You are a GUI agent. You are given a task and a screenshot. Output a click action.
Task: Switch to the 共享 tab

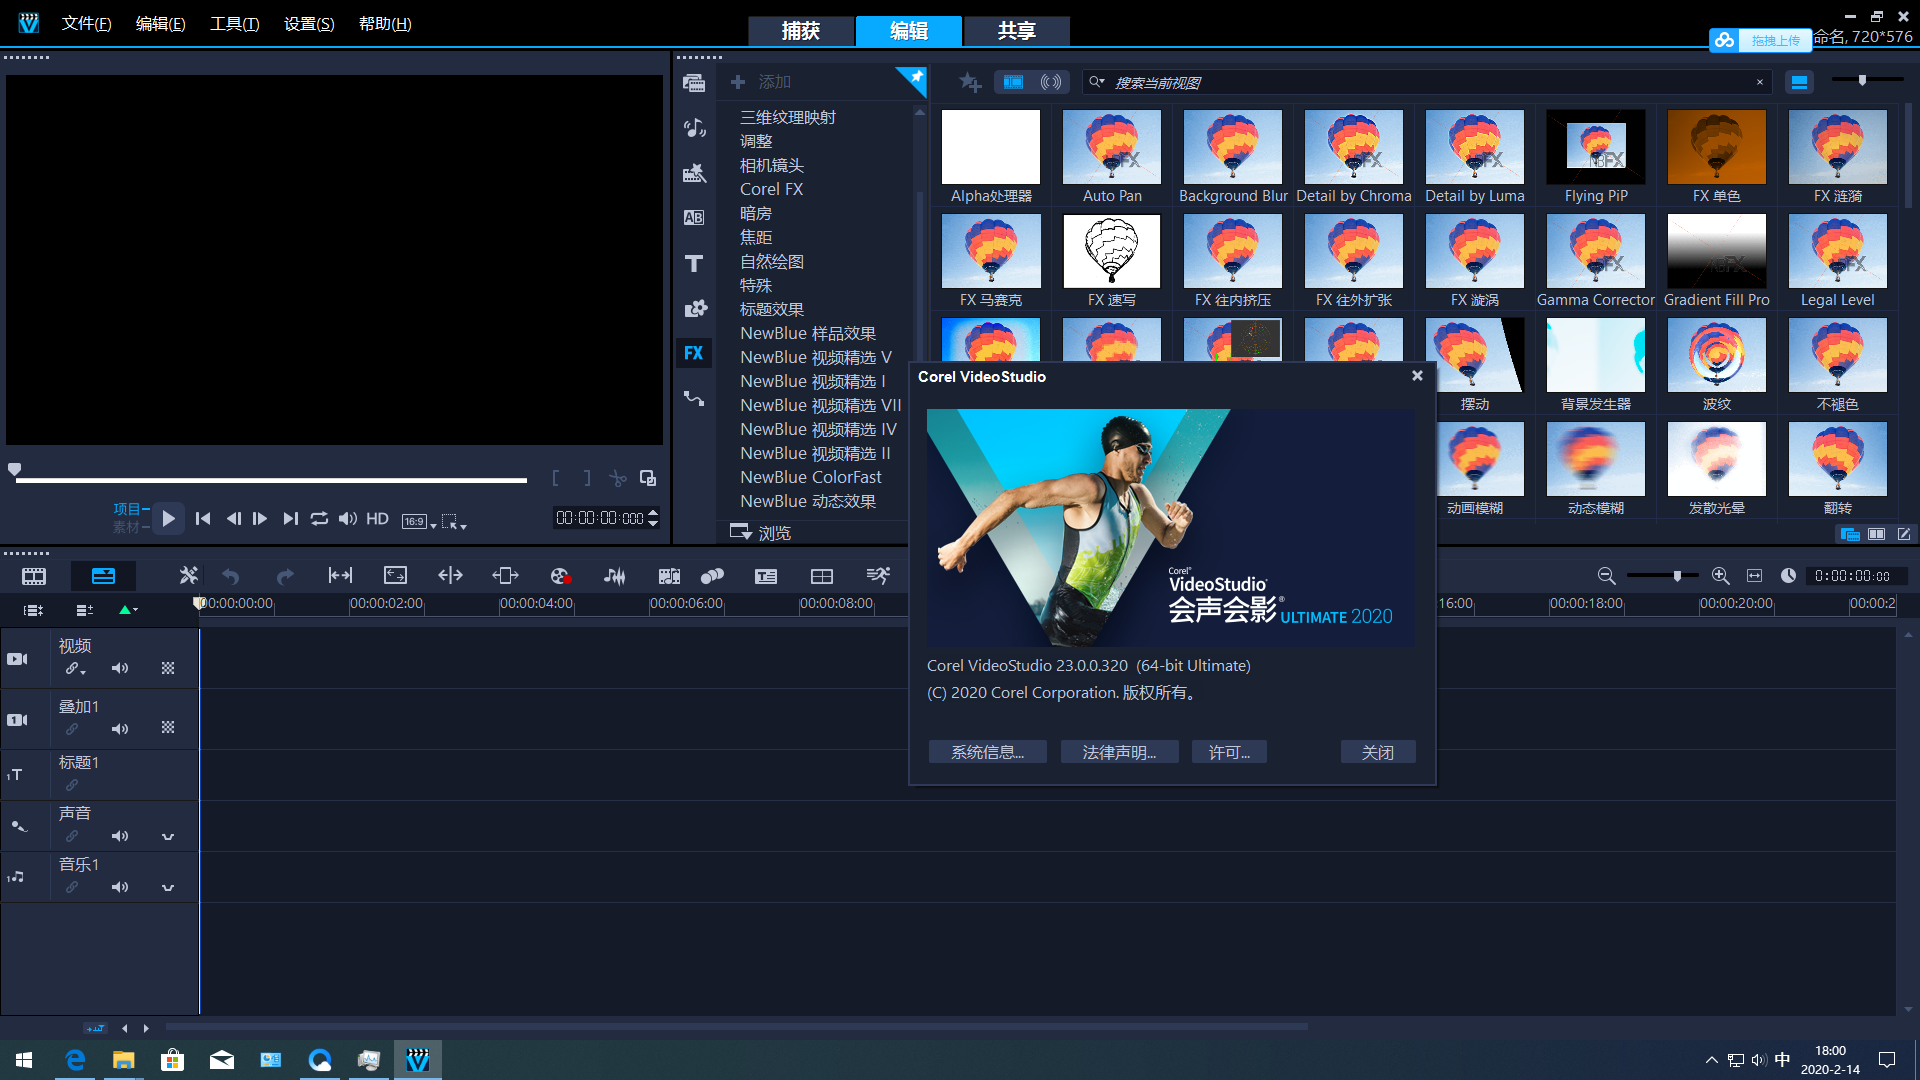point(1017,31)
